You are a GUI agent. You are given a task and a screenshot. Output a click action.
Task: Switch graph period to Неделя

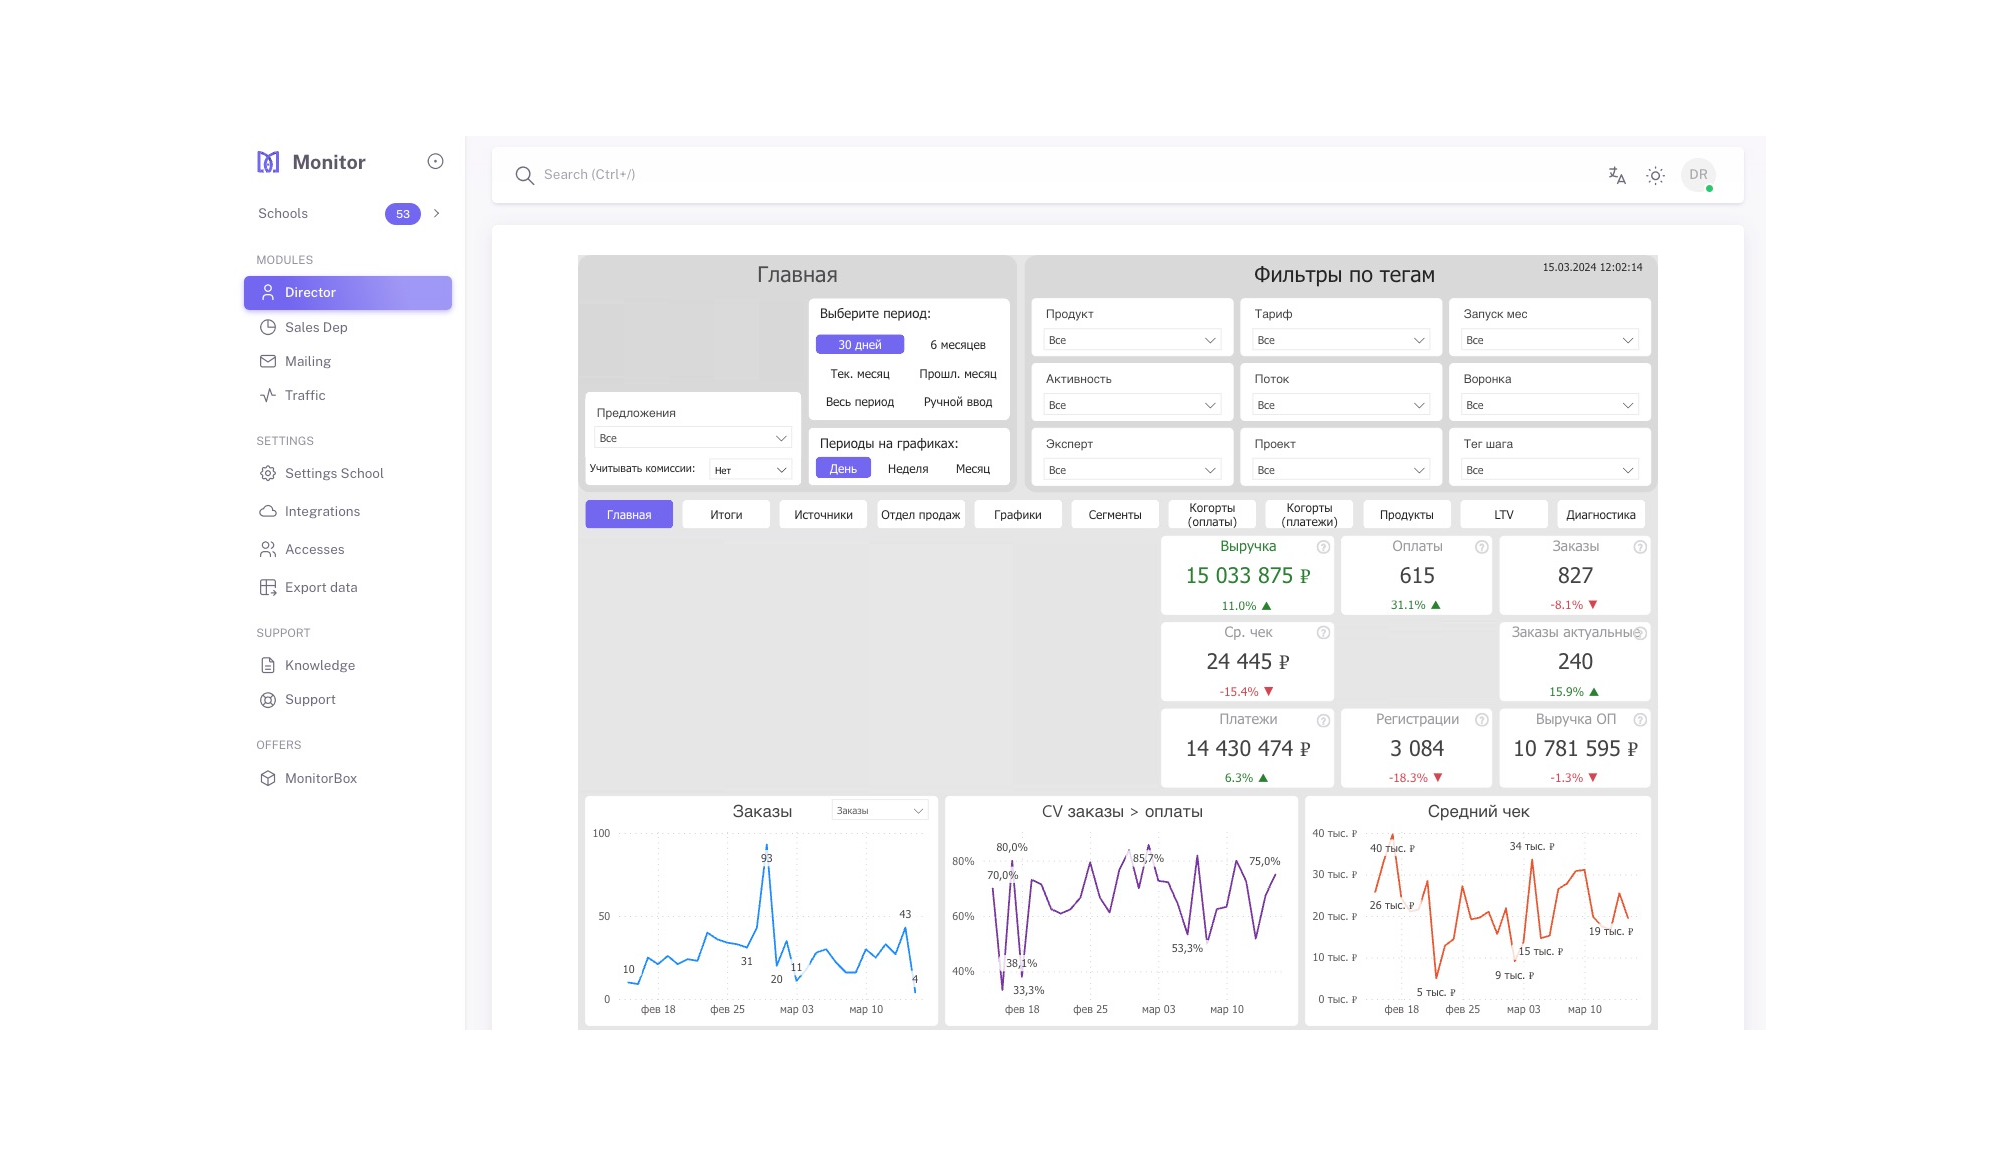907,468
